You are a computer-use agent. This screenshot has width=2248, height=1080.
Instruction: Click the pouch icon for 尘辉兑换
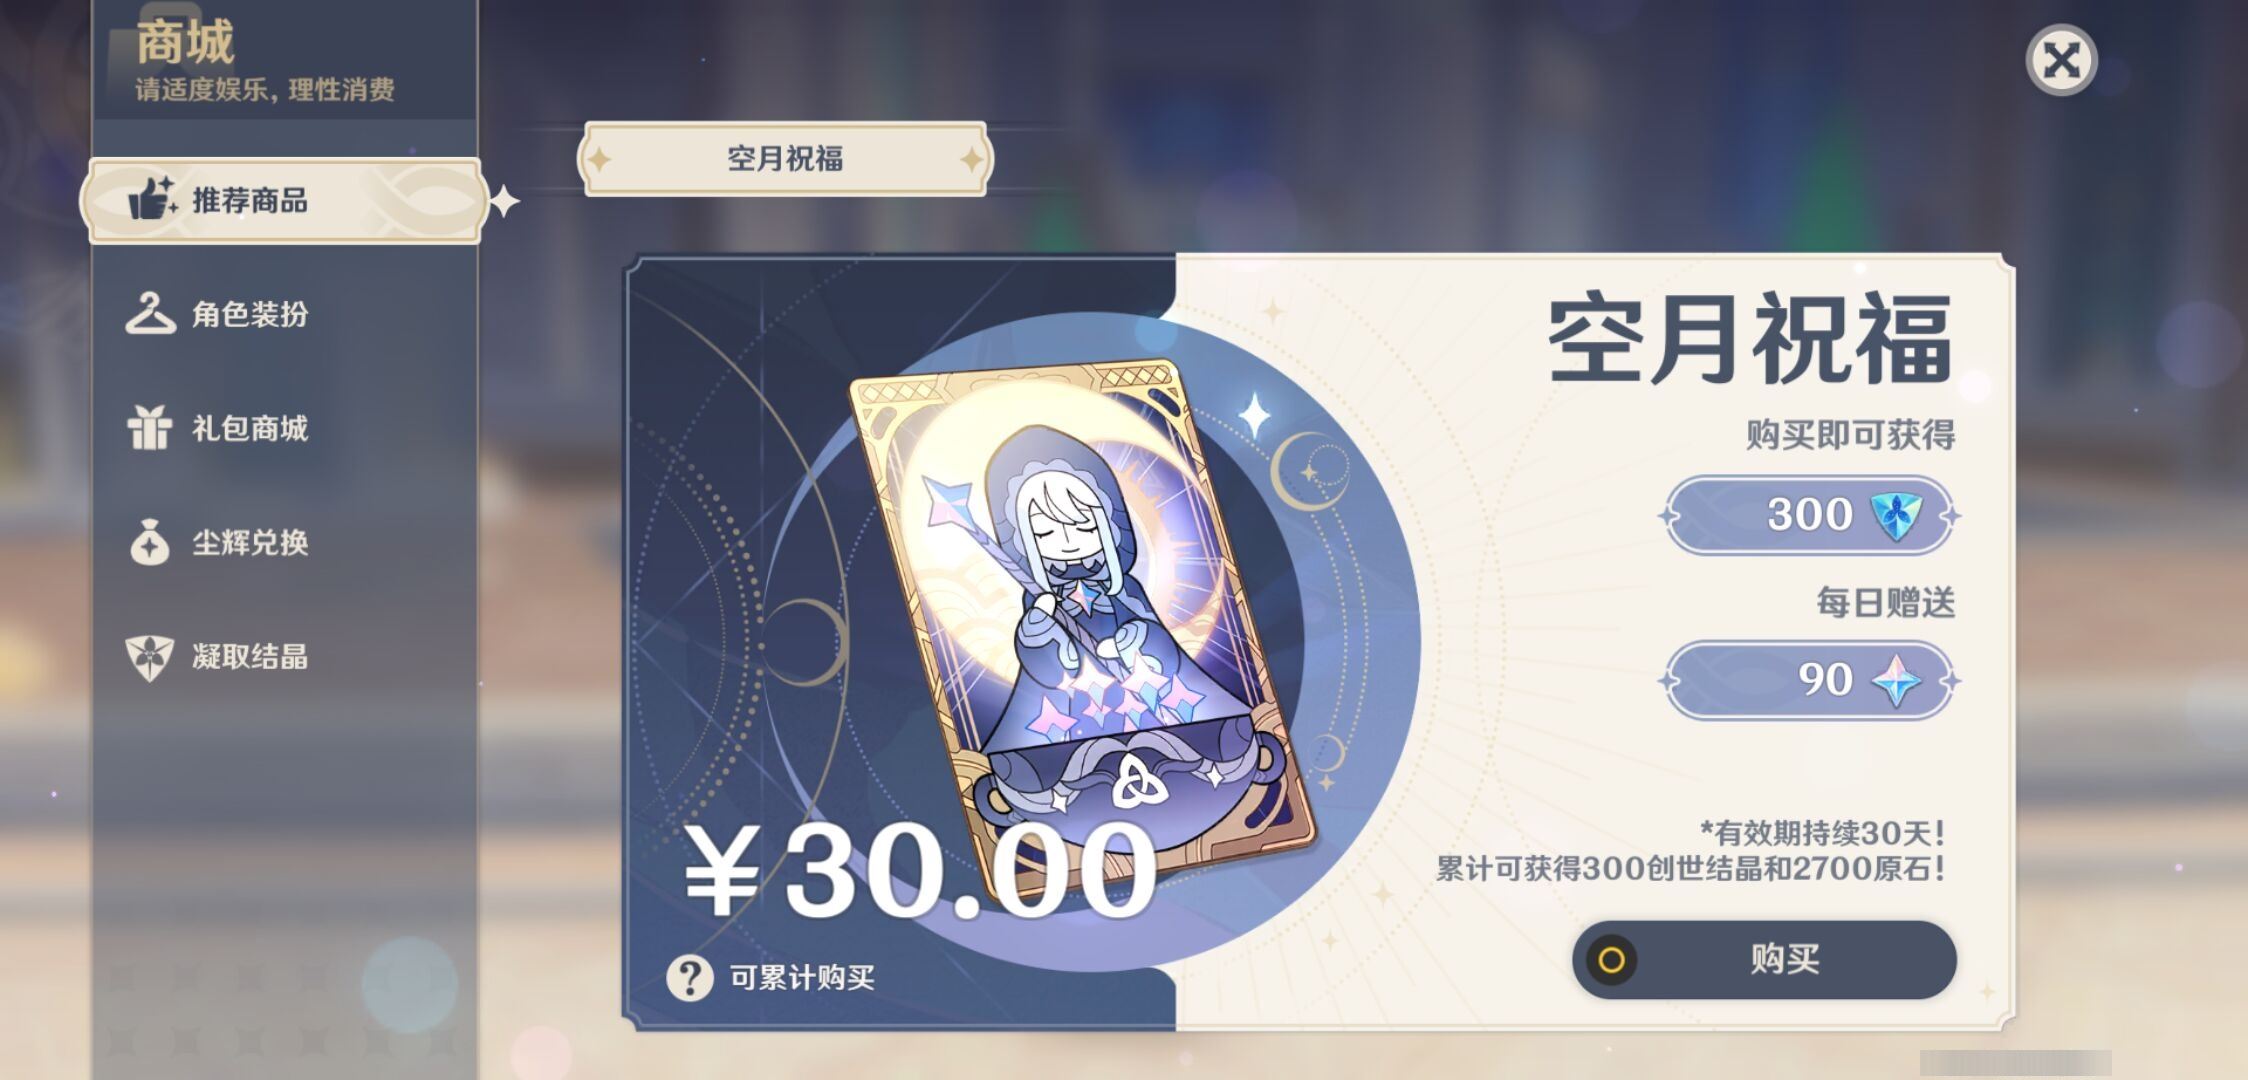[x=150, y=542]
